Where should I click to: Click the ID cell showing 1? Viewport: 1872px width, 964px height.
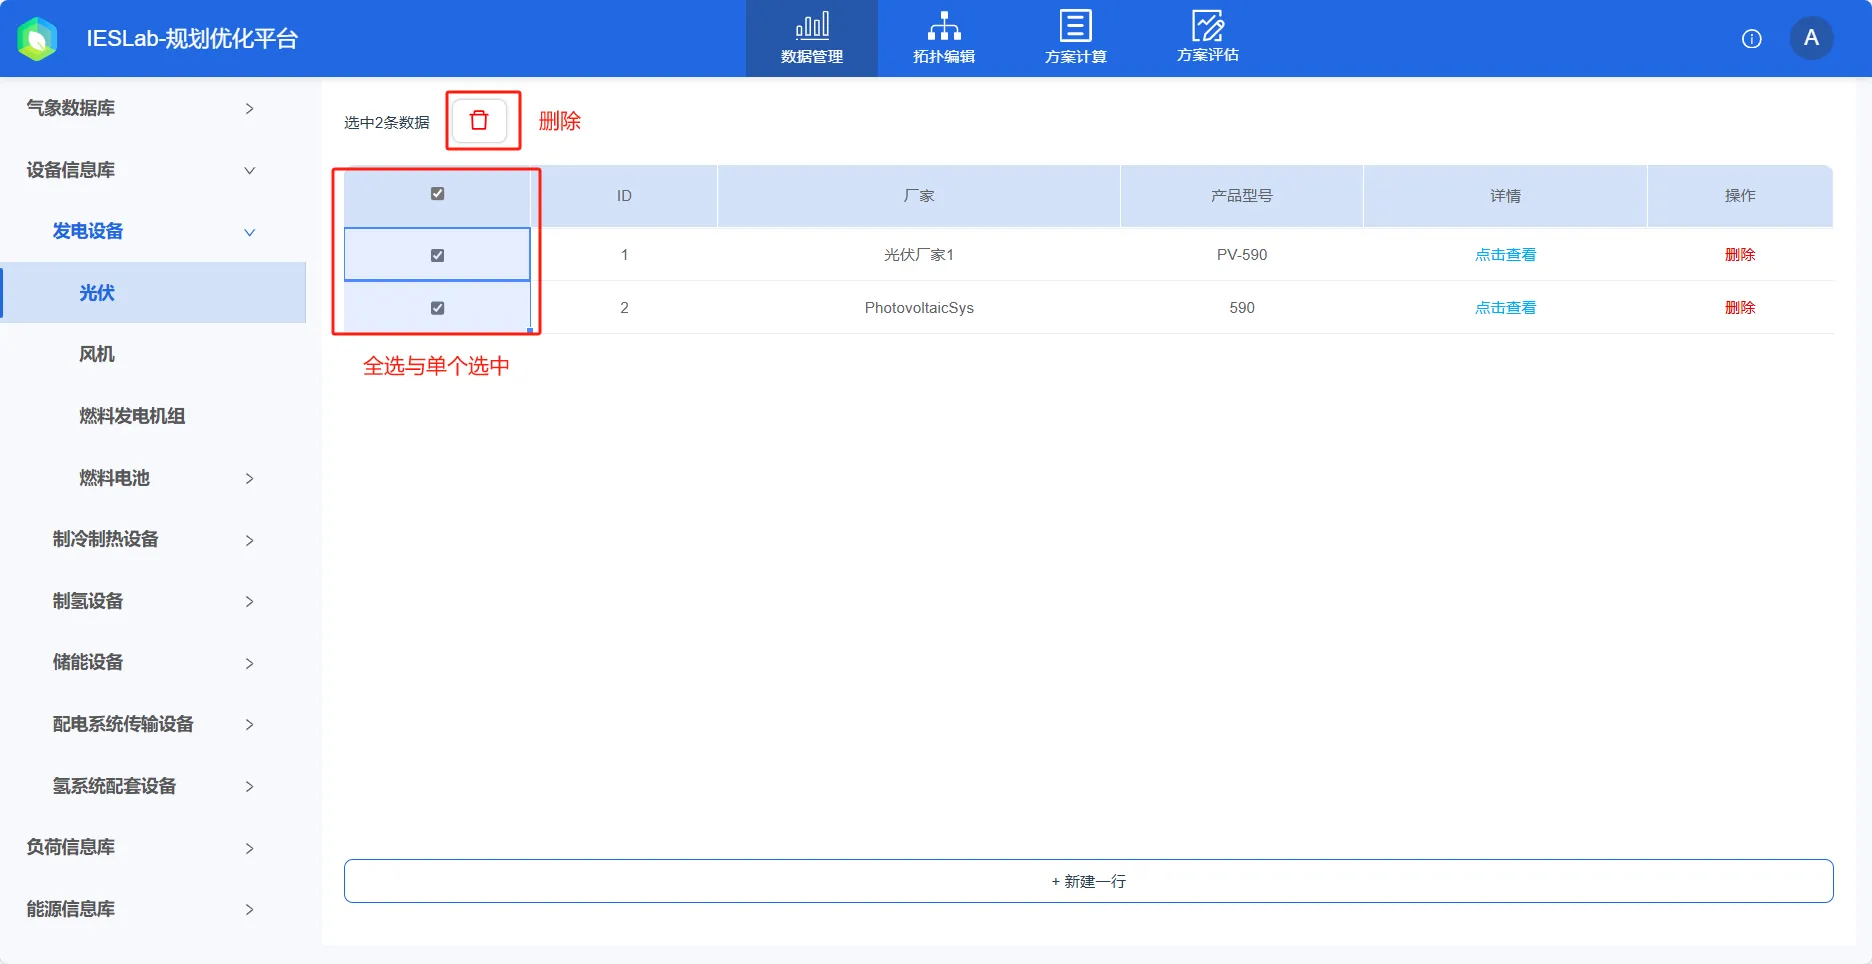(x=624, y=255)
